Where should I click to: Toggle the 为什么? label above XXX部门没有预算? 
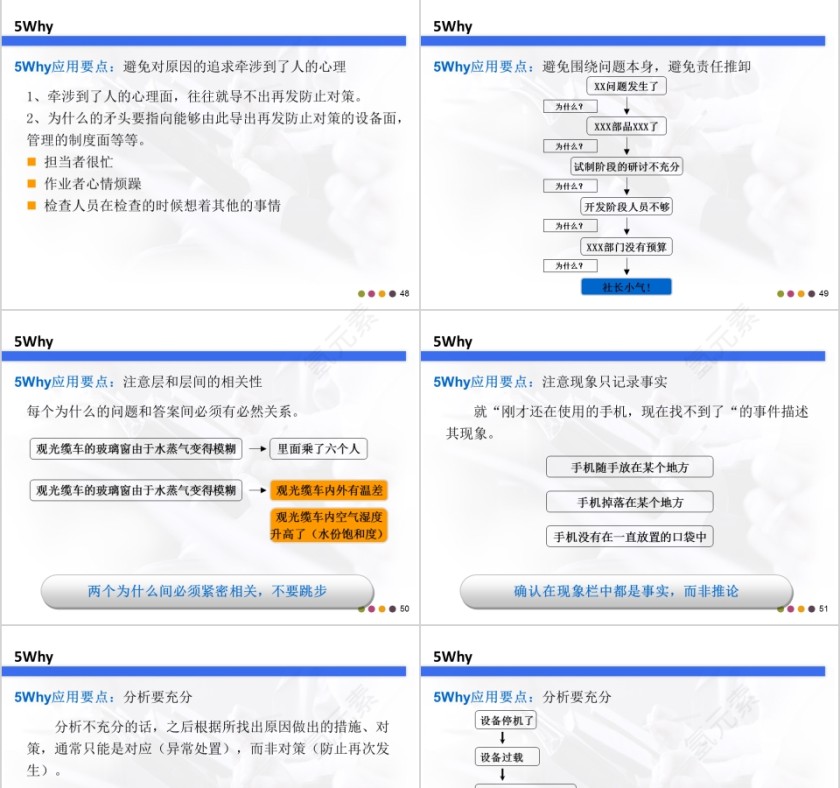coord(569,226)
